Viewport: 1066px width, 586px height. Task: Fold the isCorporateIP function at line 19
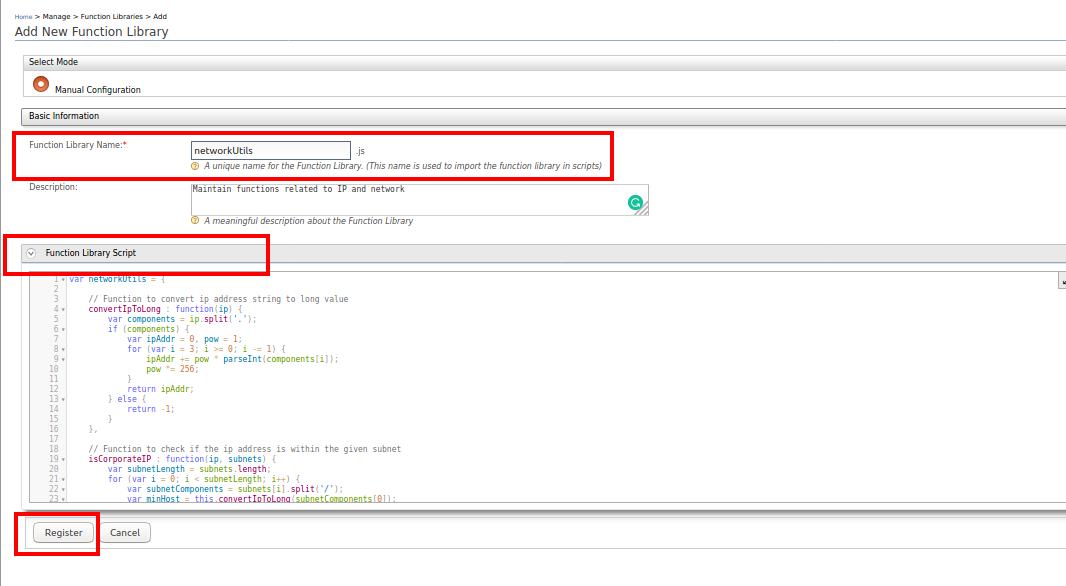63,459
